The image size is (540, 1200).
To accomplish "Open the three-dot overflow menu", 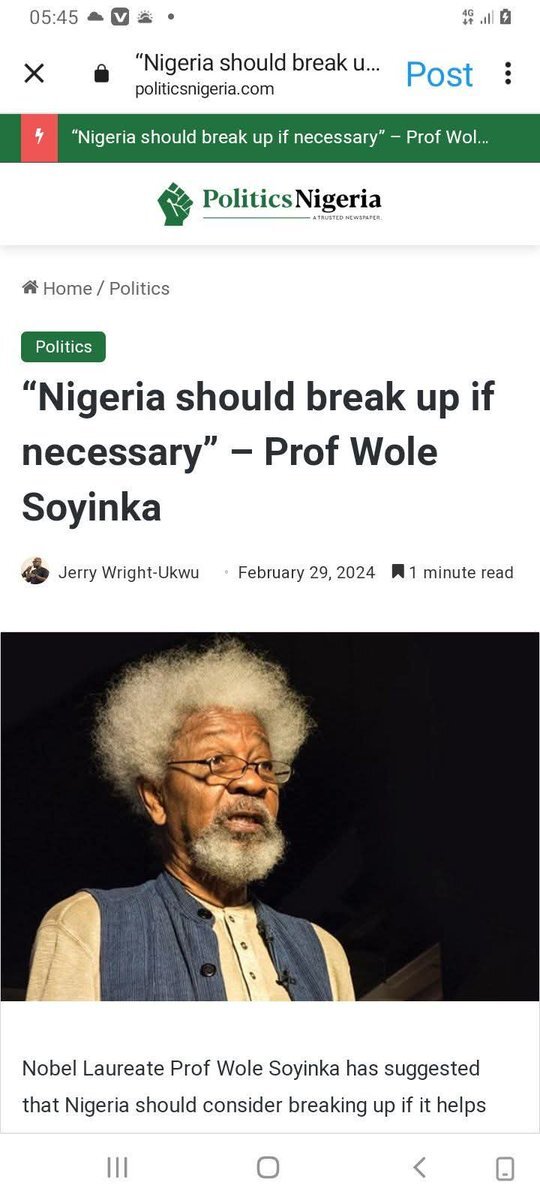I will click(508, 73).
